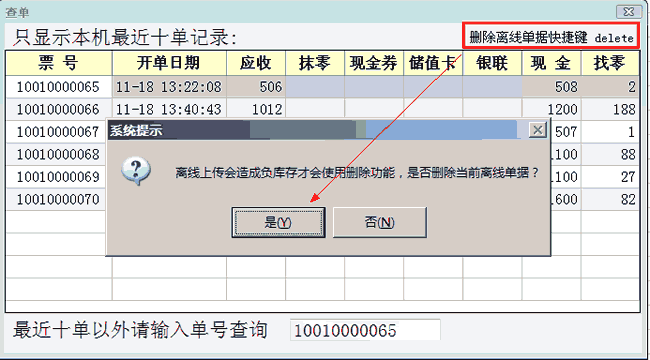Select ticket number 10010000066 cell
650x360 pixels.
point(58,109)
